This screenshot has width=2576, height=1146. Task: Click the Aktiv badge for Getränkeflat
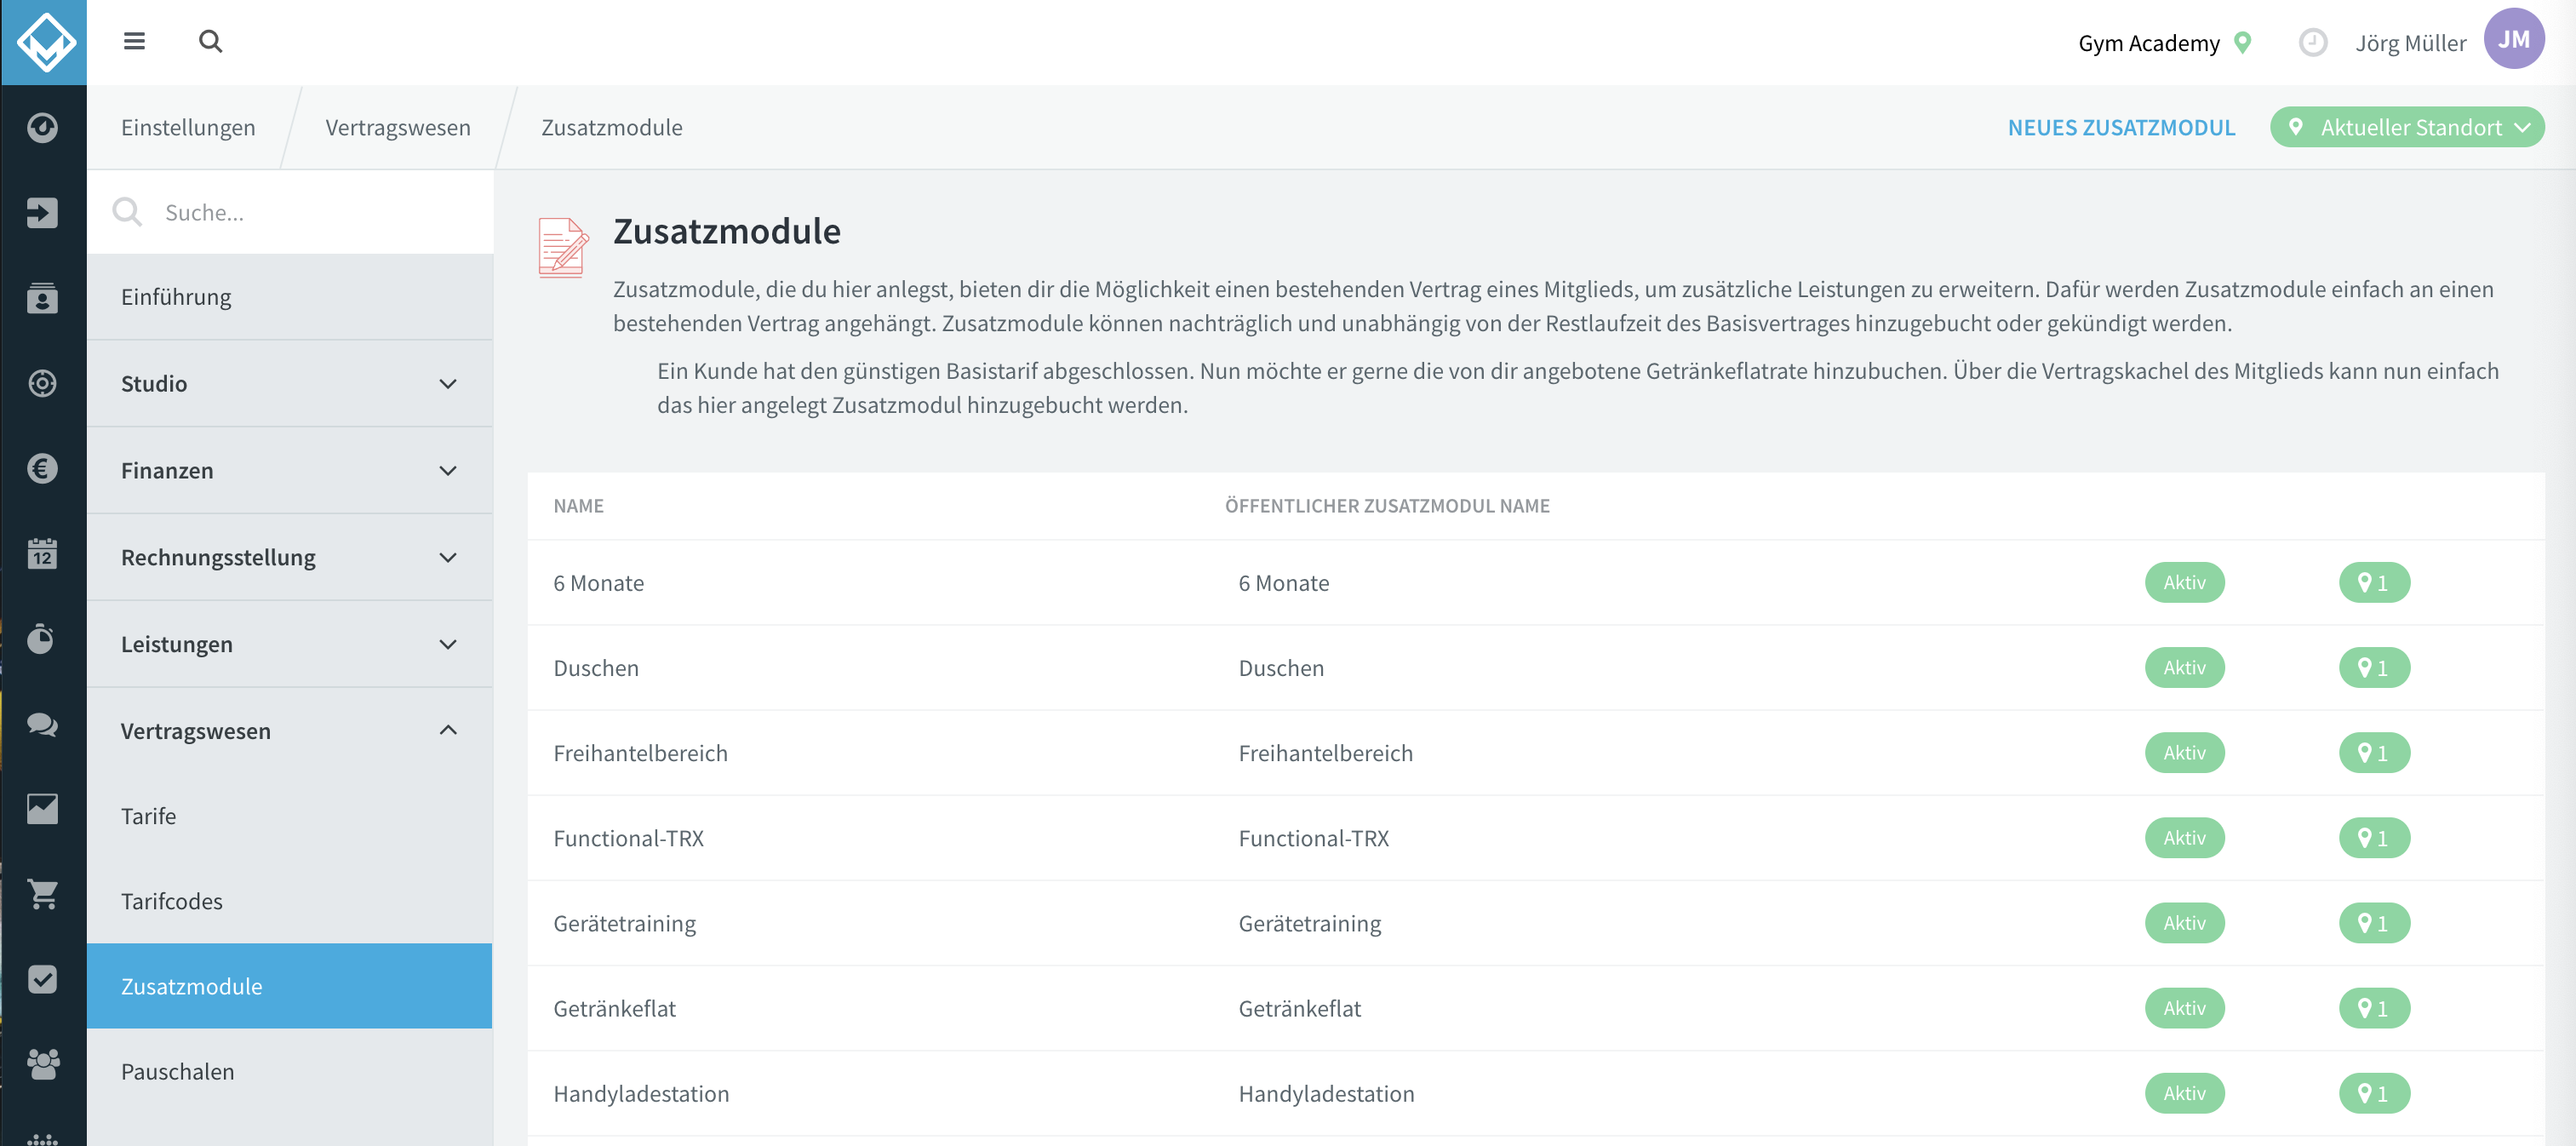[2184, 1008]
